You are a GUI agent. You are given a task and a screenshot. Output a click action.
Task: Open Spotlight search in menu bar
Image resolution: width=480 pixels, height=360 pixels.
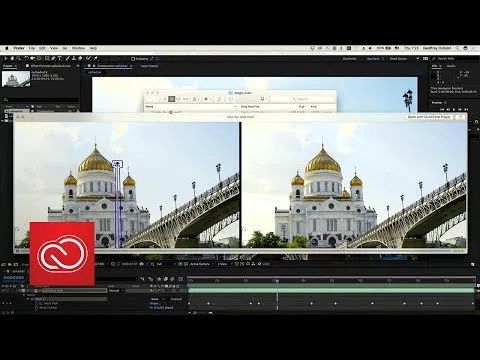[457, 48]
